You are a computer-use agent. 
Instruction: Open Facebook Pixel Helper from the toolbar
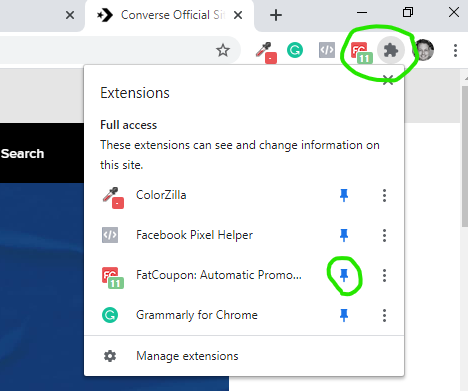point(327,50)
